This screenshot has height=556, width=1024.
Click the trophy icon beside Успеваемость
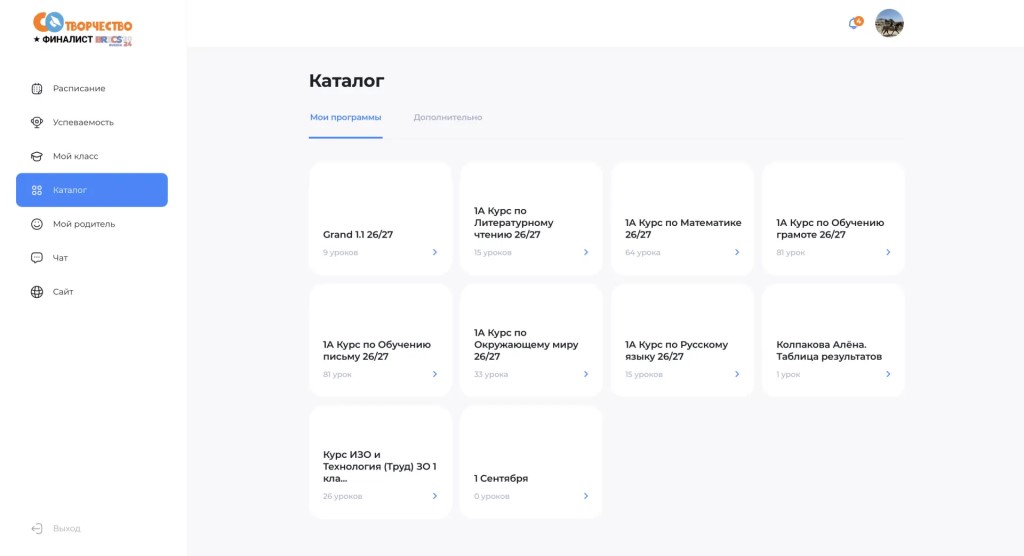click(x=37, y=122)
